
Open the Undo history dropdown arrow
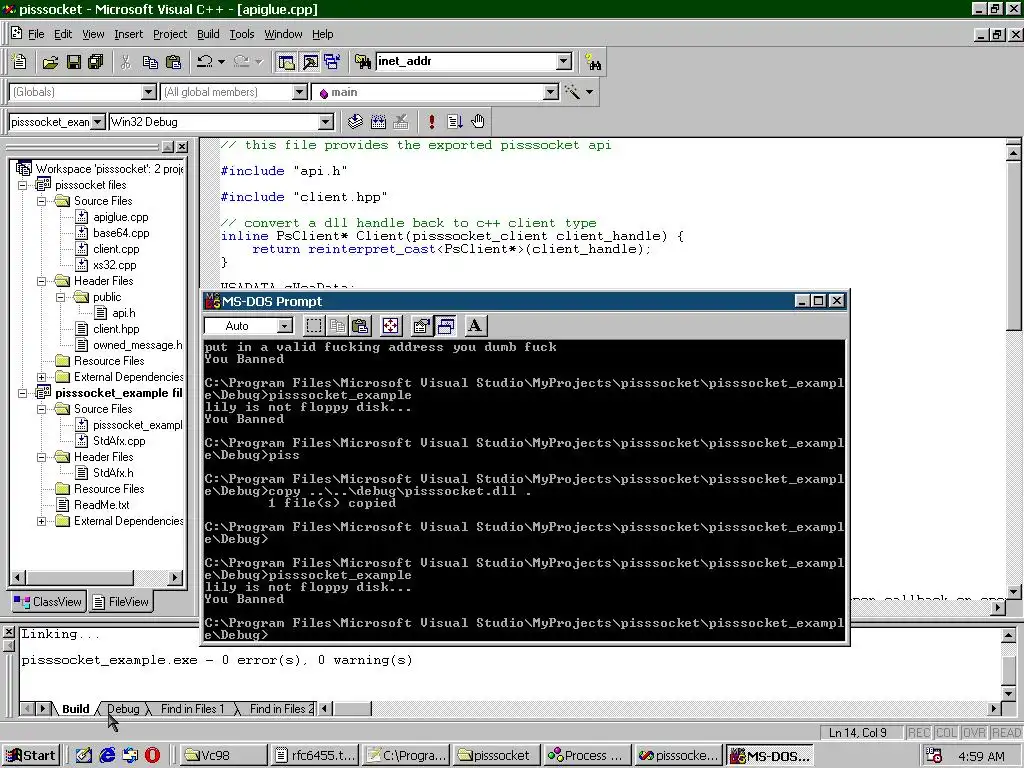[221, 62]
